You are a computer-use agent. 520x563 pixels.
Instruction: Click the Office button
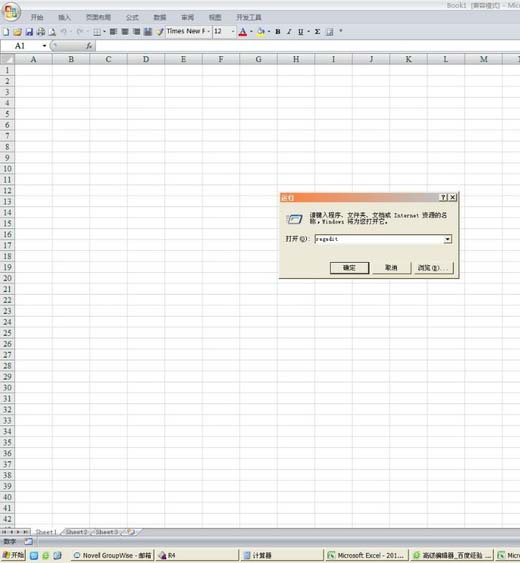click(11, 11)
